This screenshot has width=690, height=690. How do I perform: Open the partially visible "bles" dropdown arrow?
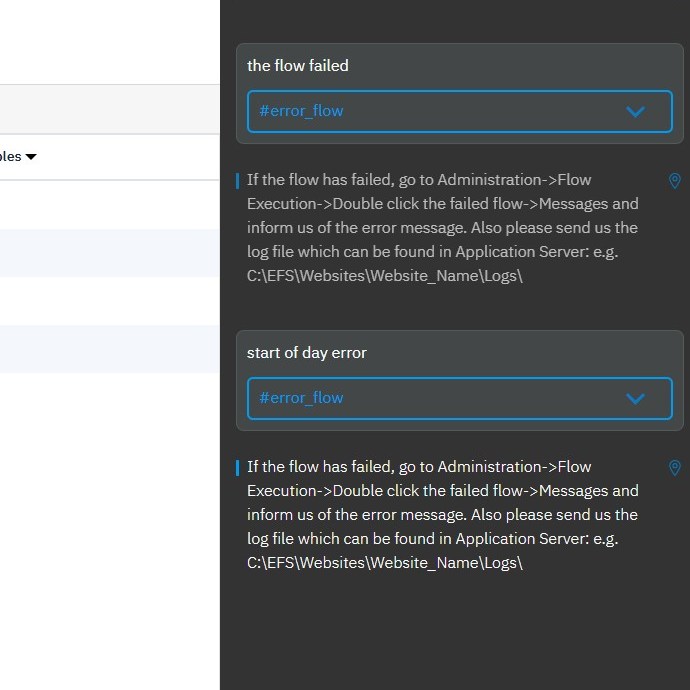[x=31, y=157]
